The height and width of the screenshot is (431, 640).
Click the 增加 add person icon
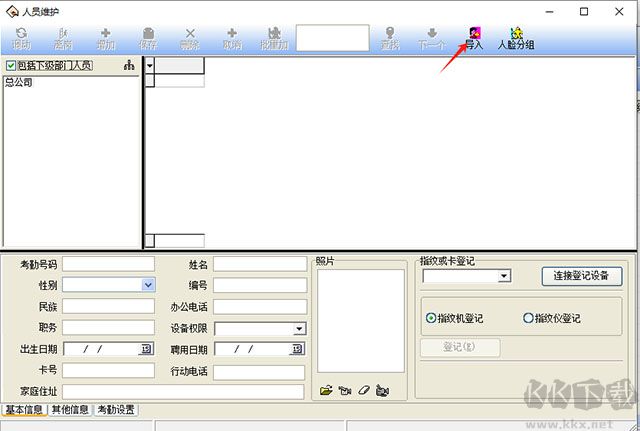point(105,38)
